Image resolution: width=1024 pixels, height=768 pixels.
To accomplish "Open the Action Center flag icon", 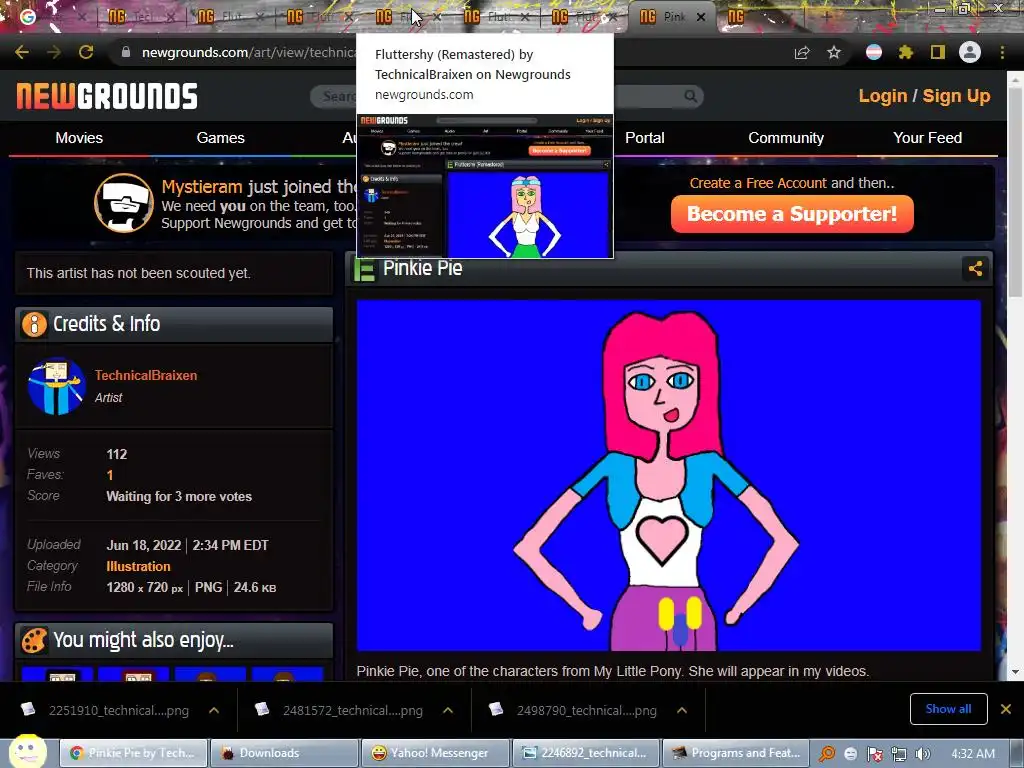I will point(874,754).
